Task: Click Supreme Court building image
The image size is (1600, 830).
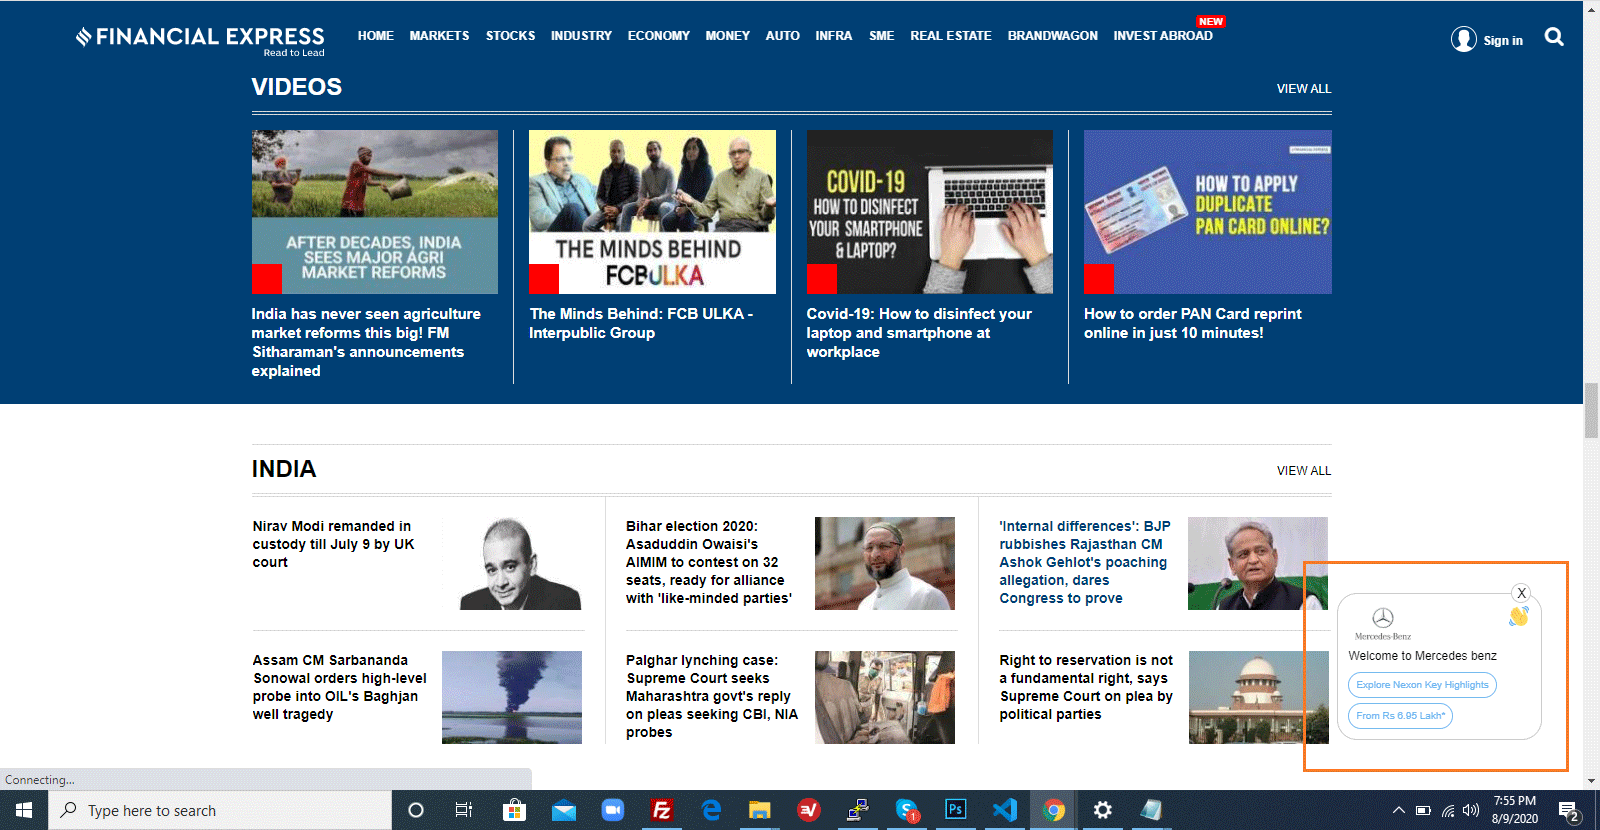Action: tap(1258, 697)
